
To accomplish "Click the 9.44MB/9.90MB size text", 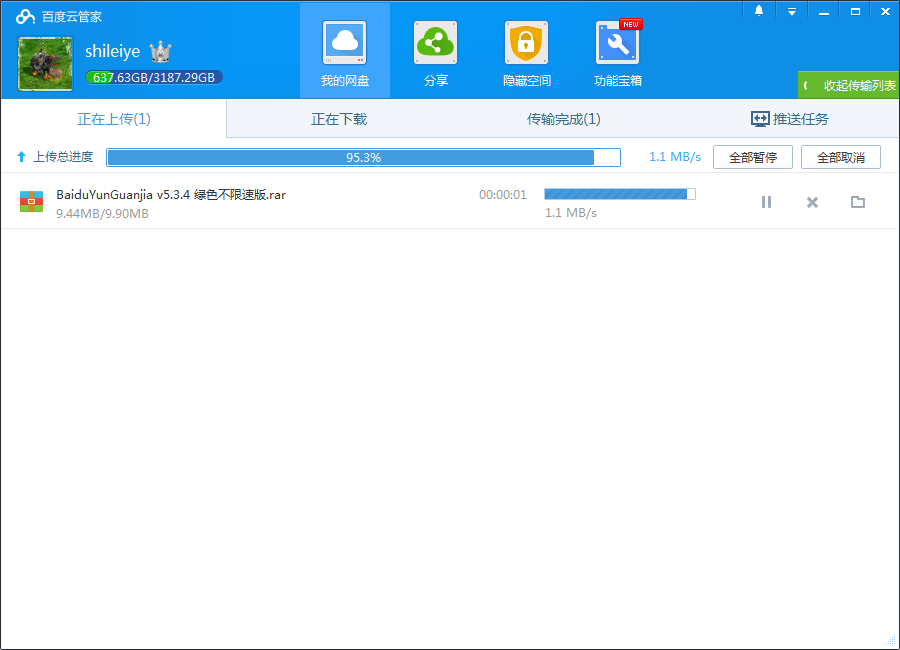I will [x=102, y=214].
